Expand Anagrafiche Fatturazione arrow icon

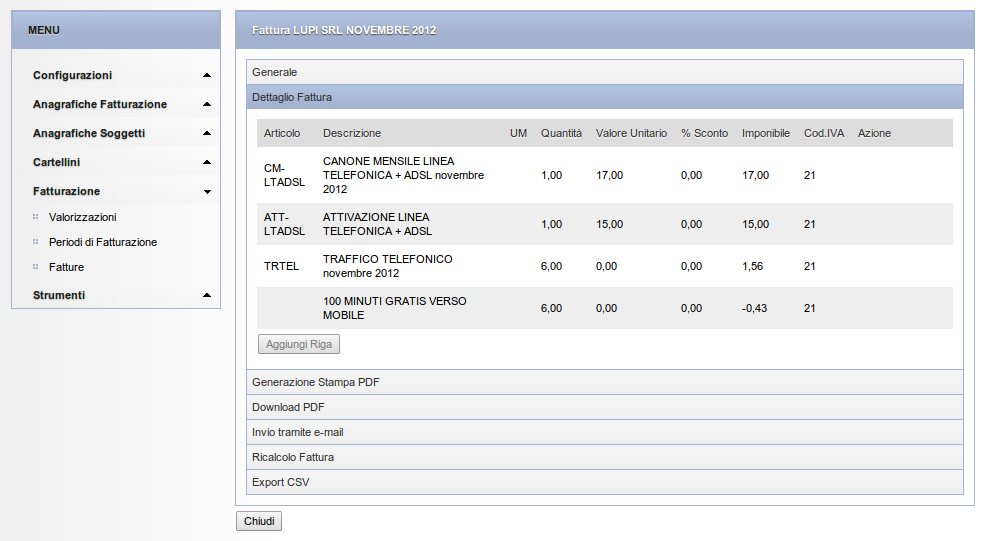pos(207,105)
